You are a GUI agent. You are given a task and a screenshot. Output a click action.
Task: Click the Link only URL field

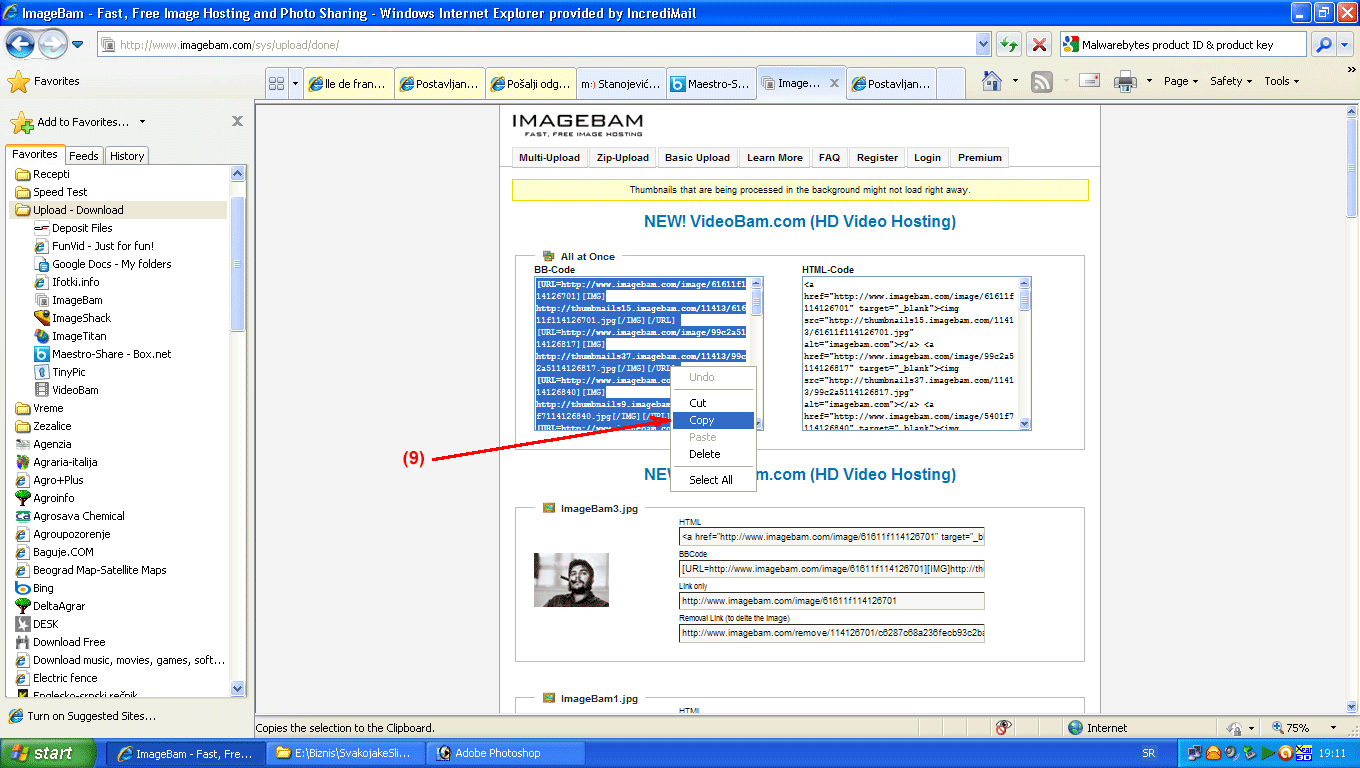tap(832, 601)
